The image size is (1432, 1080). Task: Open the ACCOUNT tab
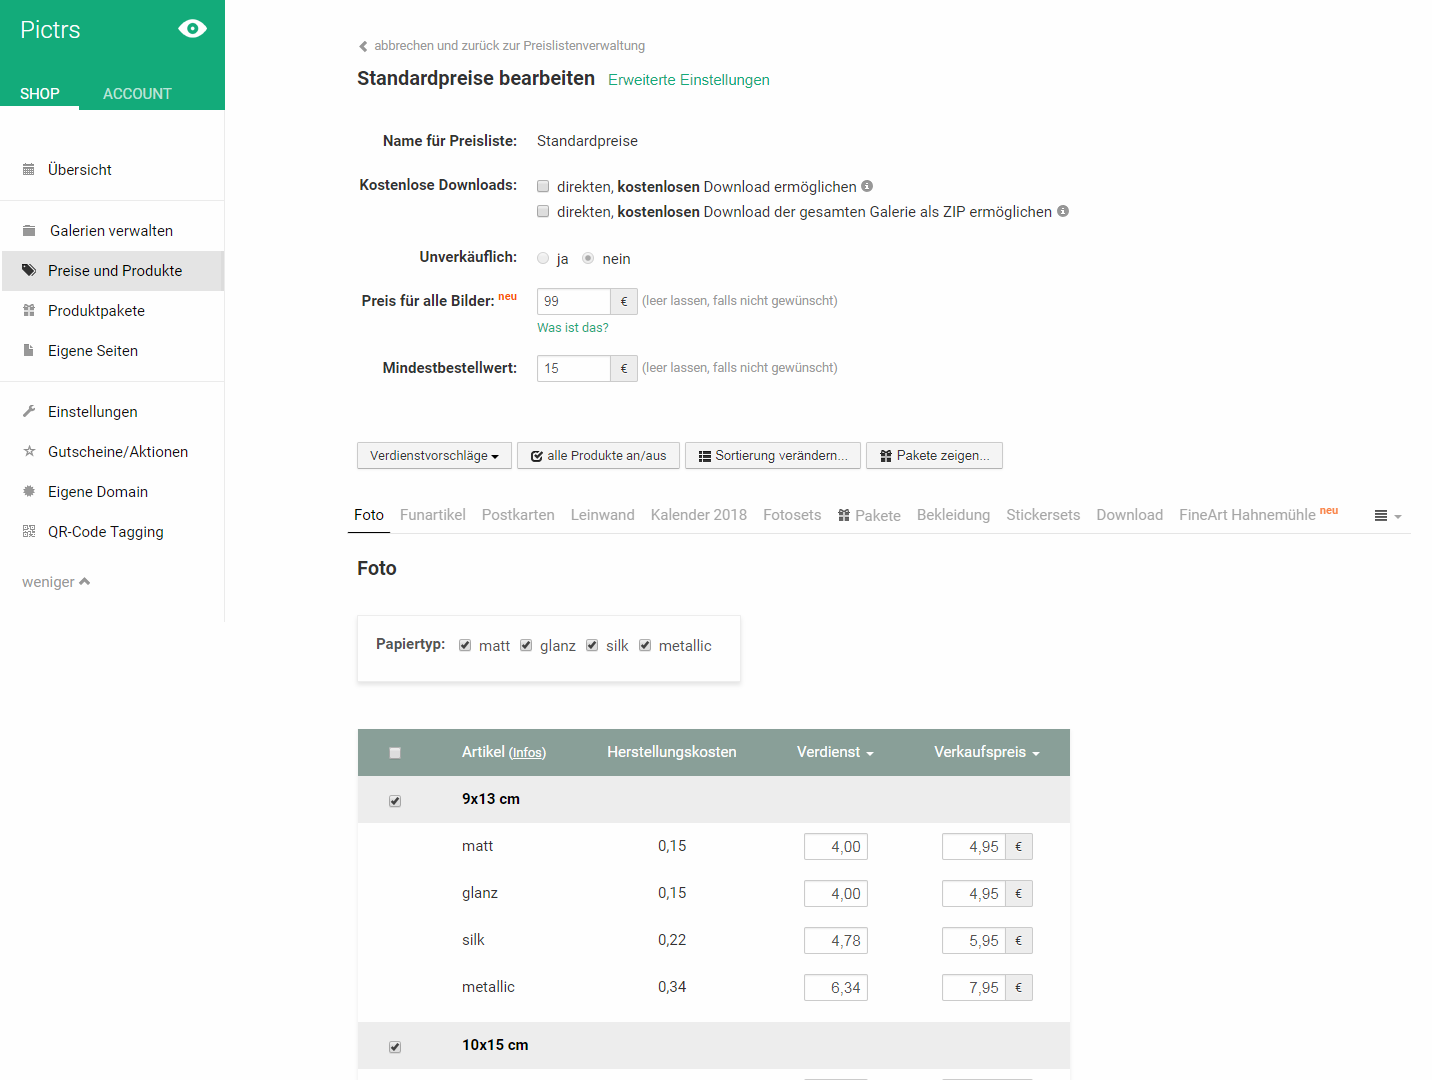pyautogui.click(x=137, y=94)
